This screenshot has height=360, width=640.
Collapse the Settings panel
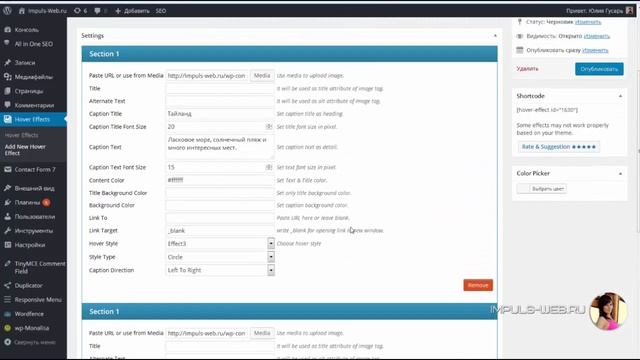495,36
